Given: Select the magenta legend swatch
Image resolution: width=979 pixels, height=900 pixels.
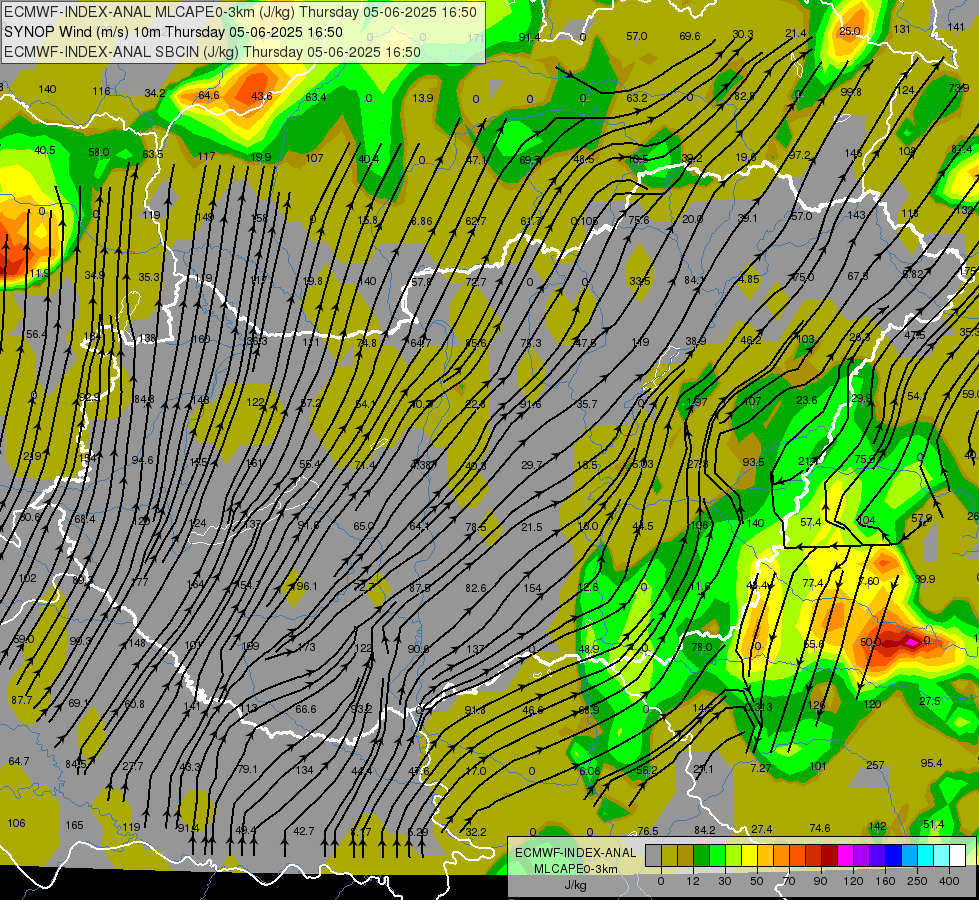Looking at the screenshot, I should point(845,855).
